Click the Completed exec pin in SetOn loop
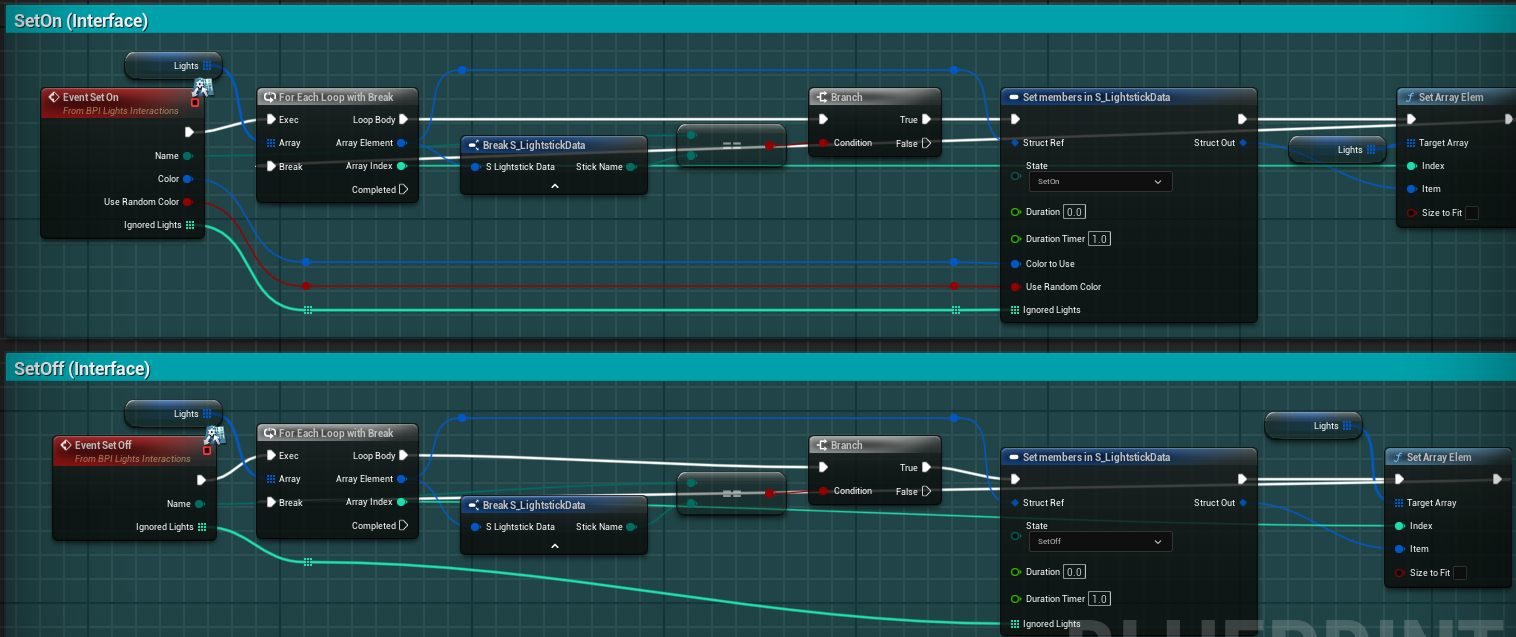Viewport: 1516px width, 637px height. pos(403,189)
